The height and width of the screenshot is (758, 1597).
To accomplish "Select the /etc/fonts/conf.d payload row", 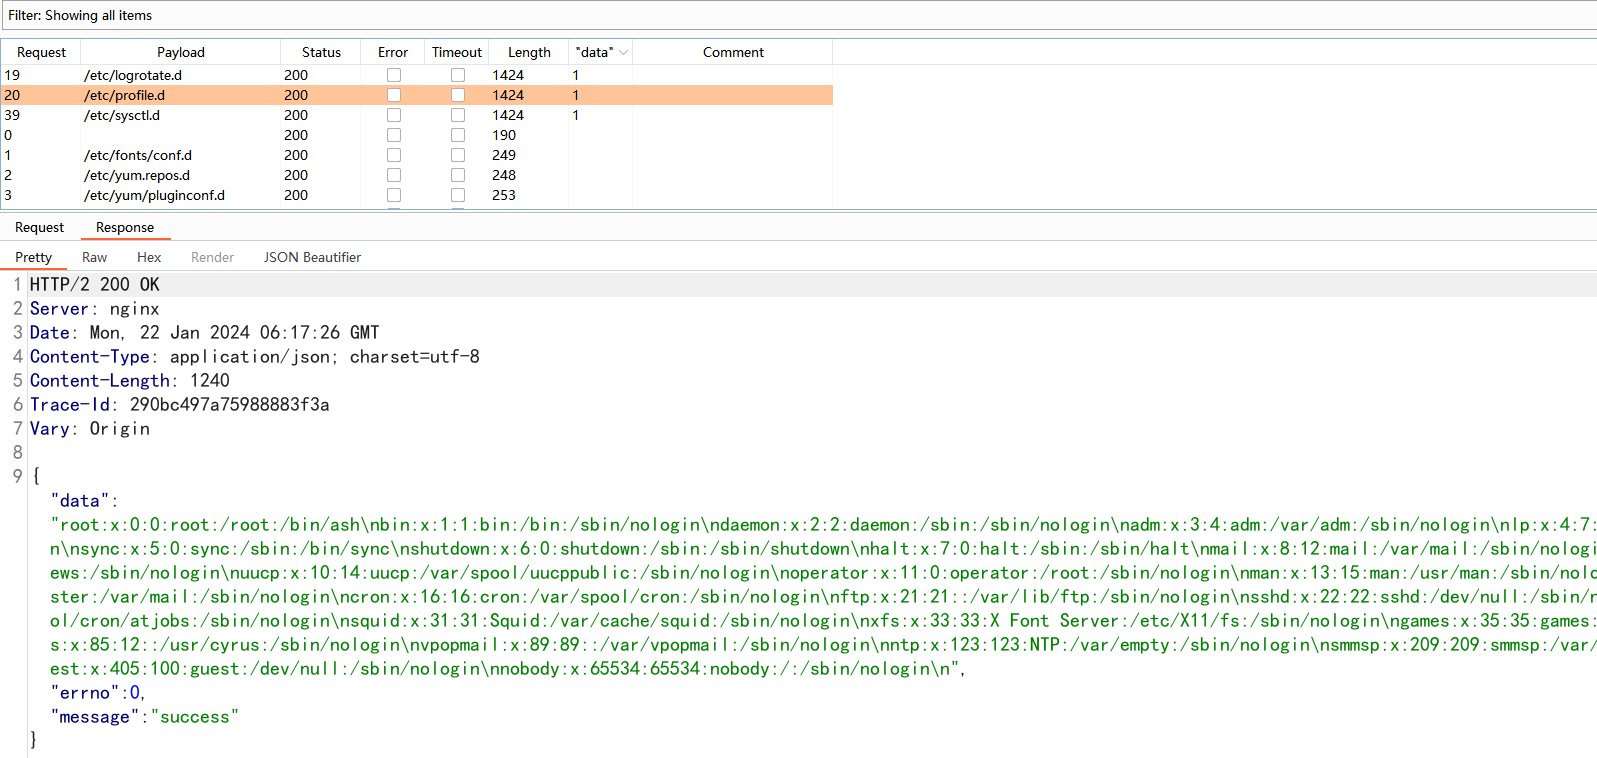I will pyautogui.click(x=417, y=155).
